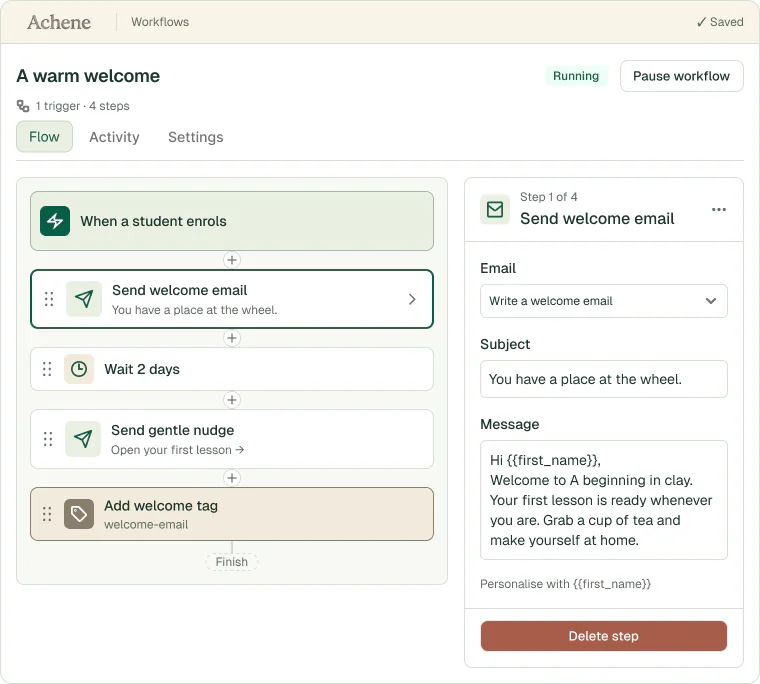The image size is (760, 684).
Task: Select the When a student enrols trigger
Action: click(x=232, y=221)
